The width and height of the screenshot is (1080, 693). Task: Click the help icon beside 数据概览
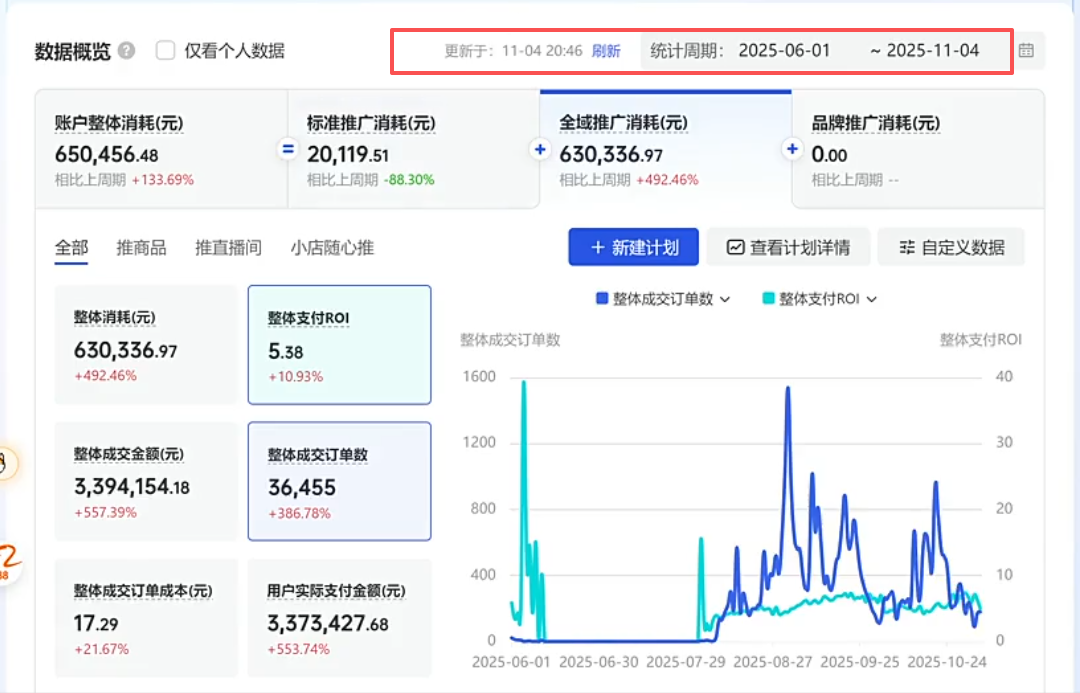pyautogui.click(x=126, y=51)
